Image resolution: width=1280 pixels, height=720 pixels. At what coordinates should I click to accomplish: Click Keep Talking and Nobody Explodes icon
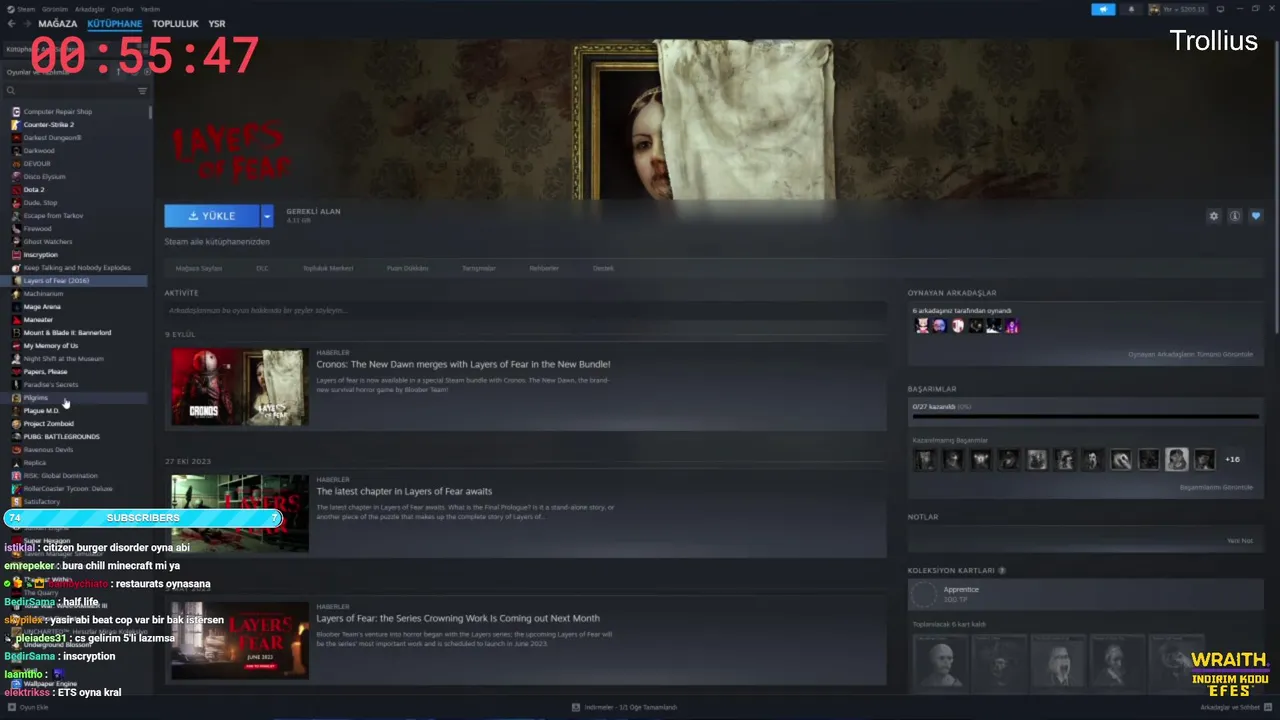[15, 268]
